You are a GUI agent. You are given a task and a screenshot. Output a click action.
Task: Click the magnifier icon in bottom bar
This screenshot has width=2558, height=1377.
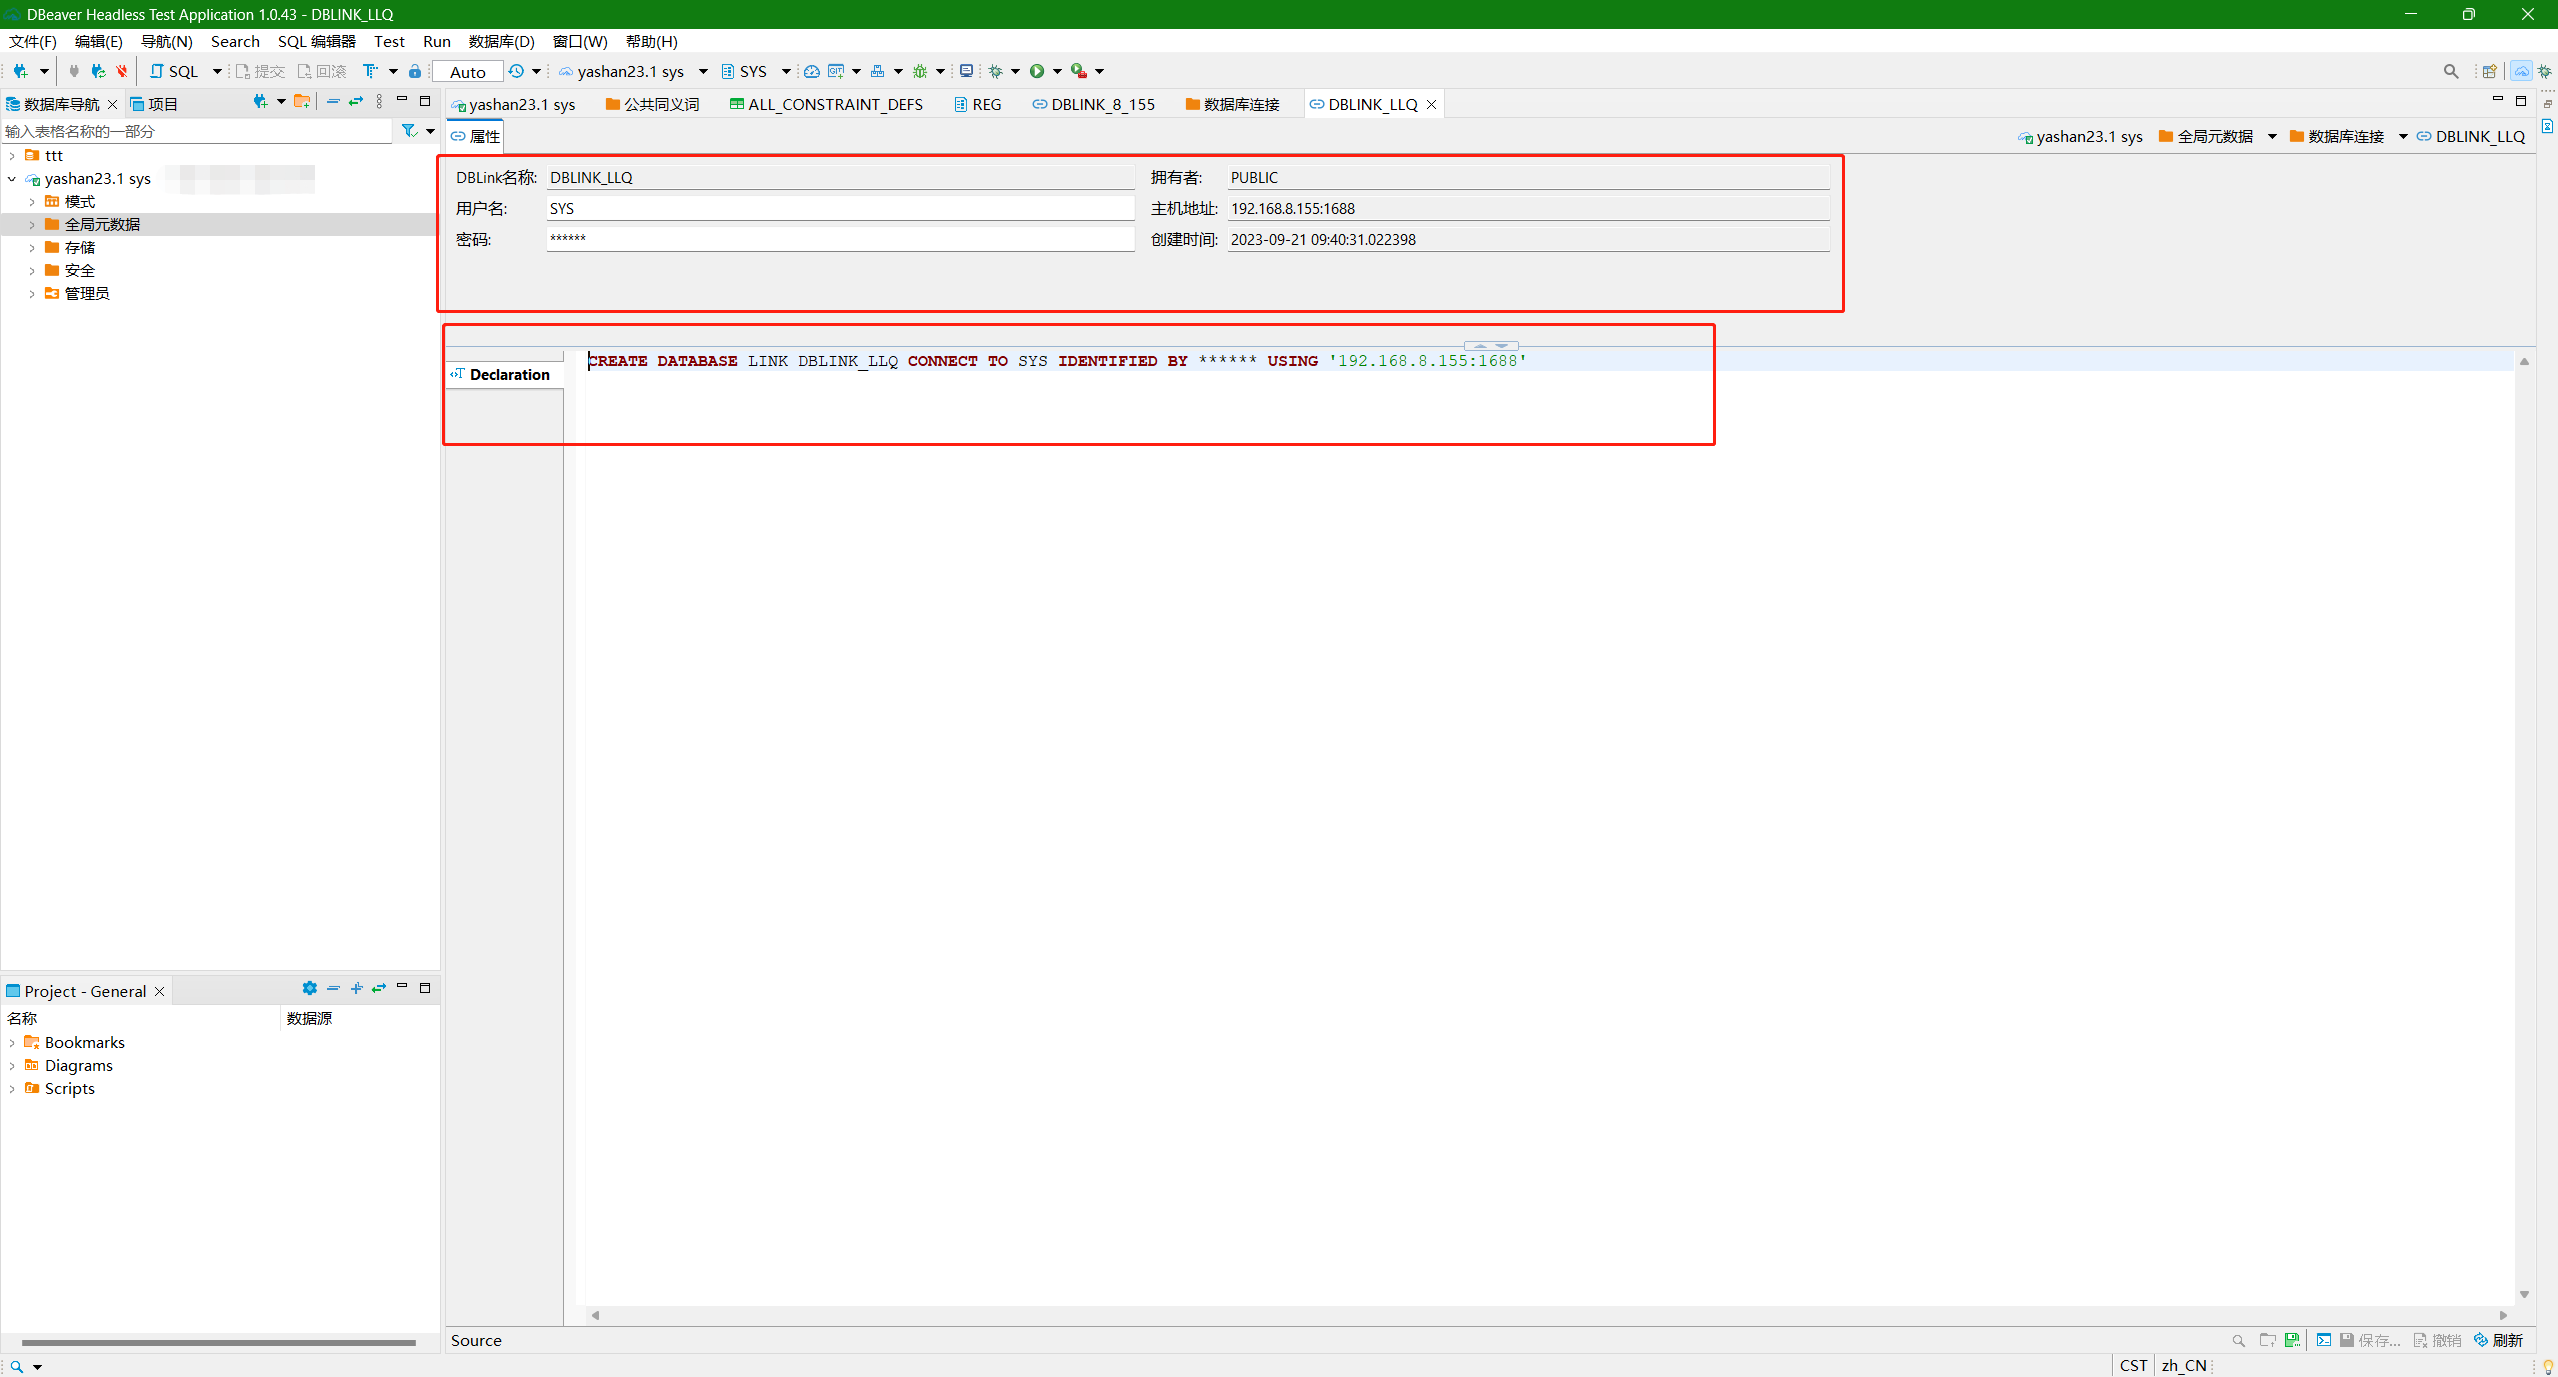(2239, 1340)
